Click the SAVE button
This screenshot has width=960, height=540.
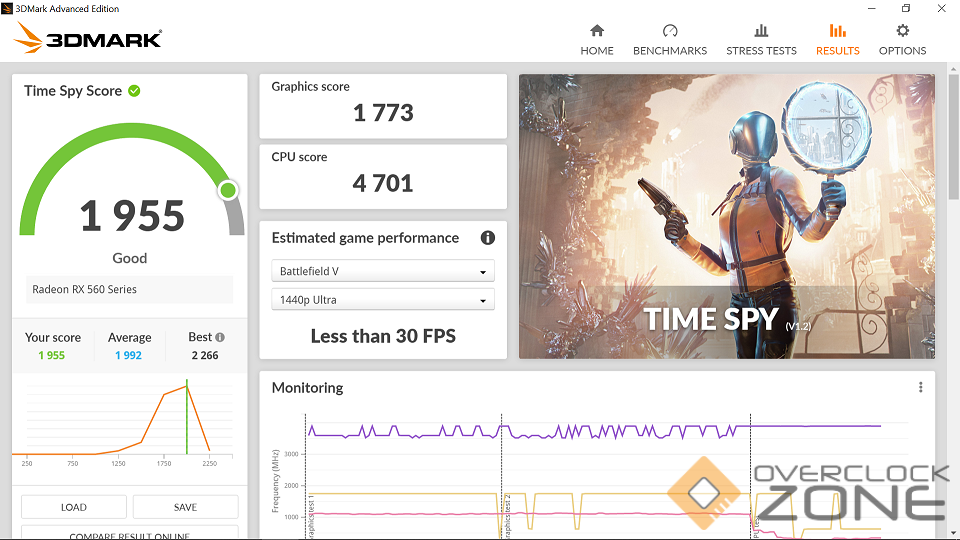(x=185, y=507)
